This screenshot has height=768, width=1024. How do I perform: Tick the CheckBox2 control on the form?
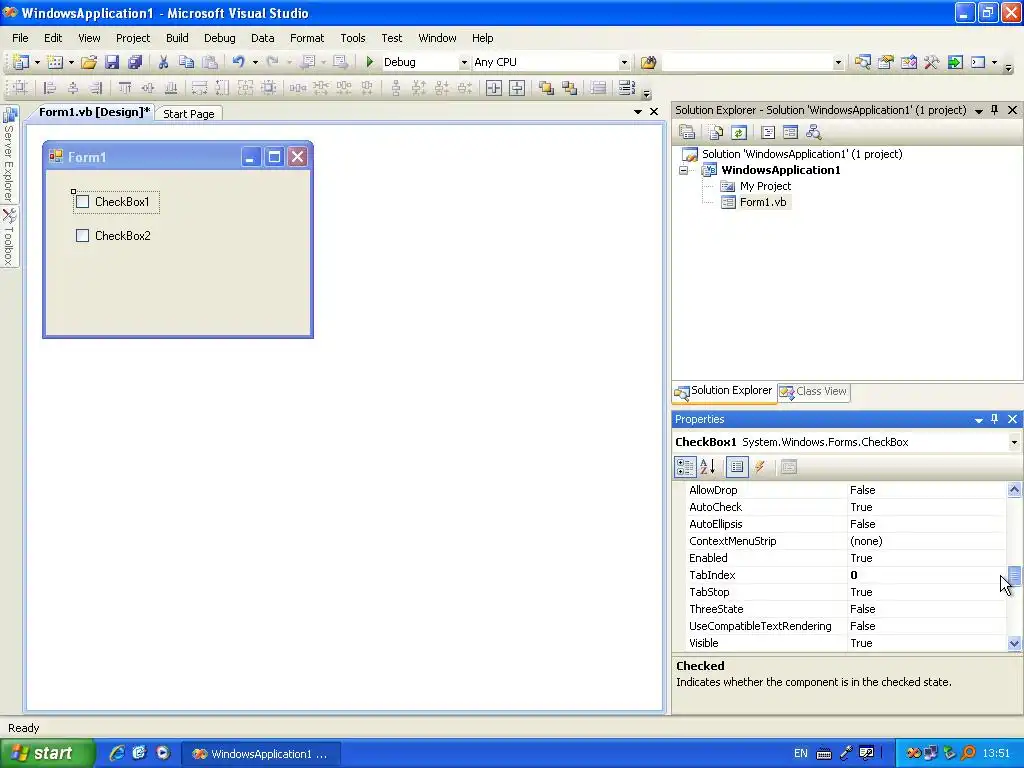[x=82, y=236]
